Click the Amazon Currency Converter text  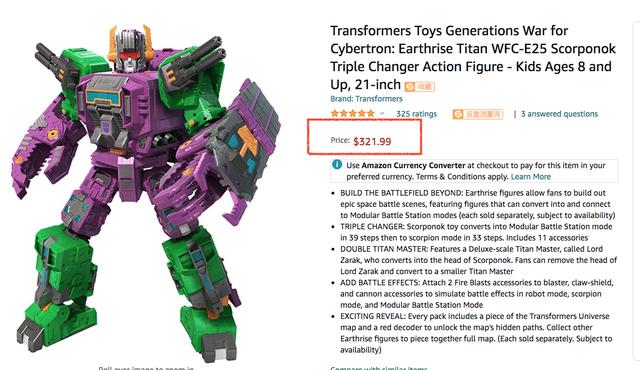pos(413,165)
